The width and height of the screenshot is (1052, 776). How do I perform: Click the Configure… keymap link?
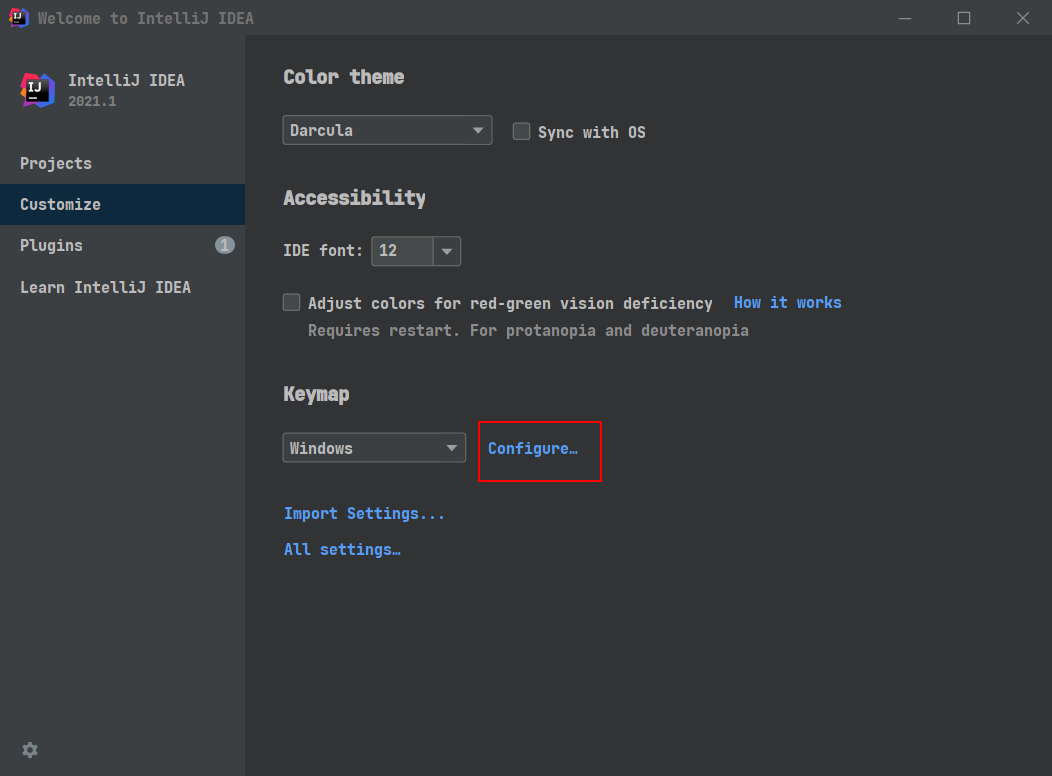pos(533,448)
